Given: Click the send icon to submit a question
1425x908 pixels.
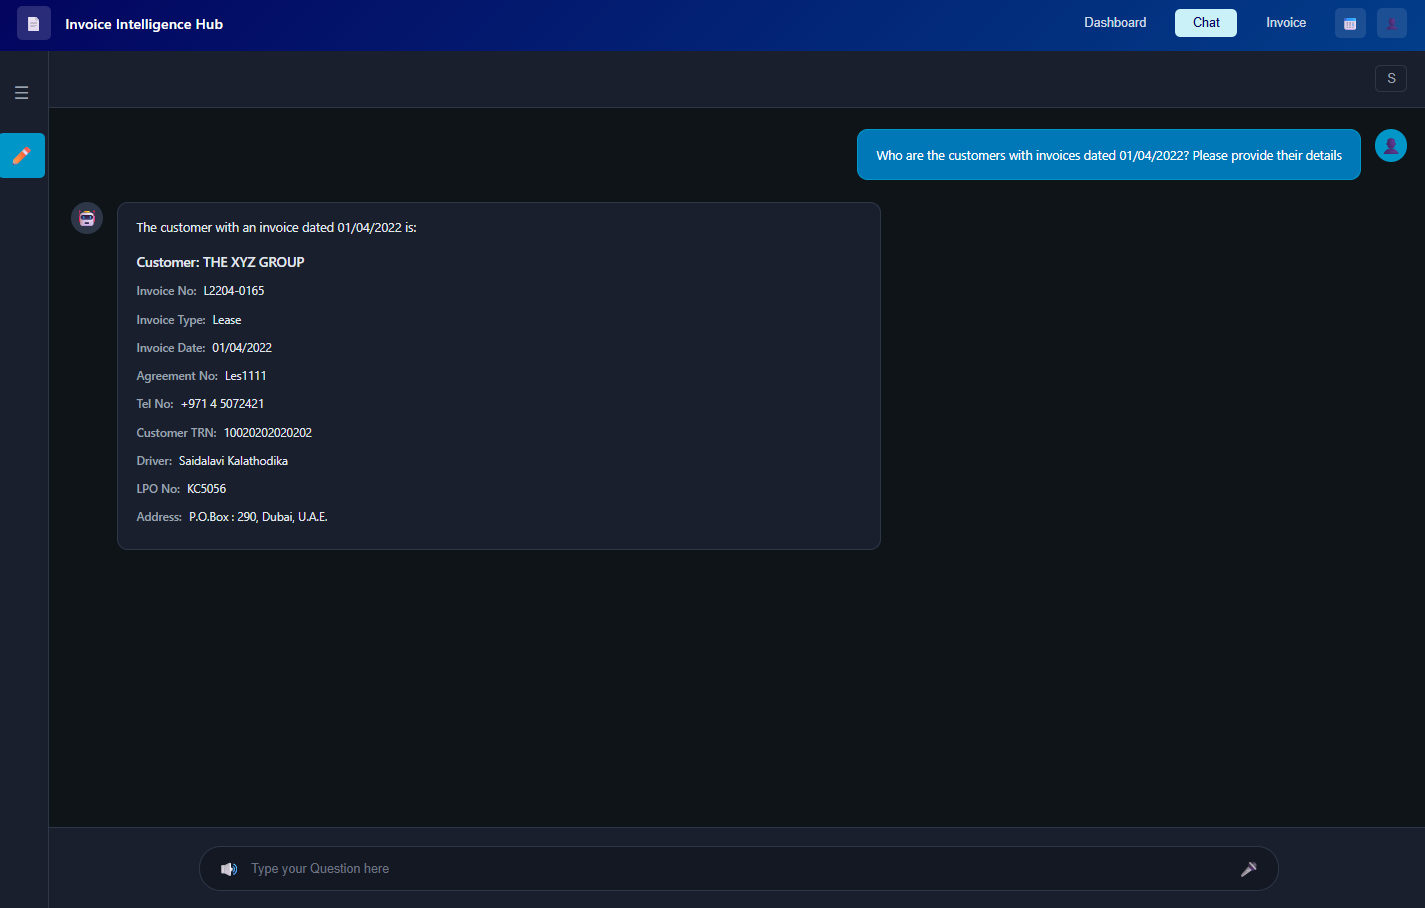Looking at the screenshot, I should coord(1248,868).
